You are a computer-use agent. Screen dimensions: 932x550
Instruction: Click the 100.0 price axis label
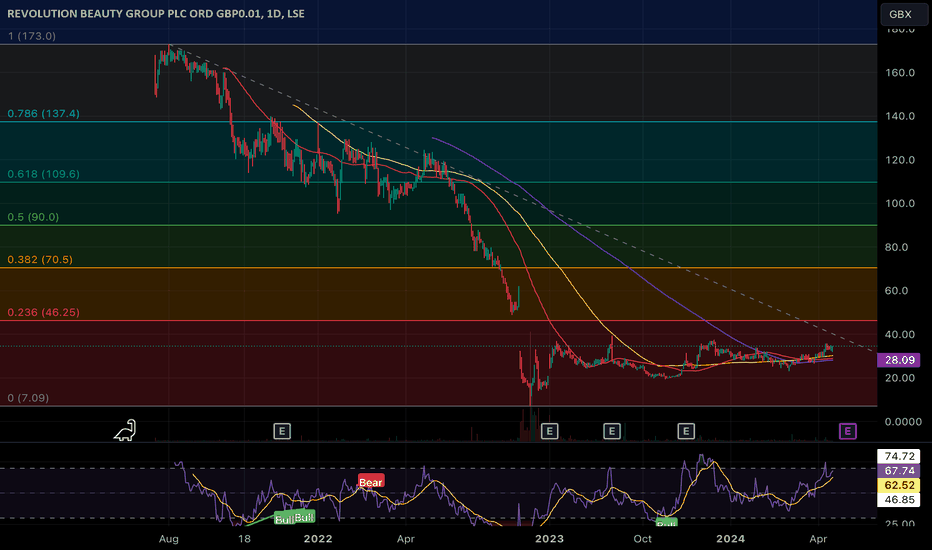coord(900,203)
